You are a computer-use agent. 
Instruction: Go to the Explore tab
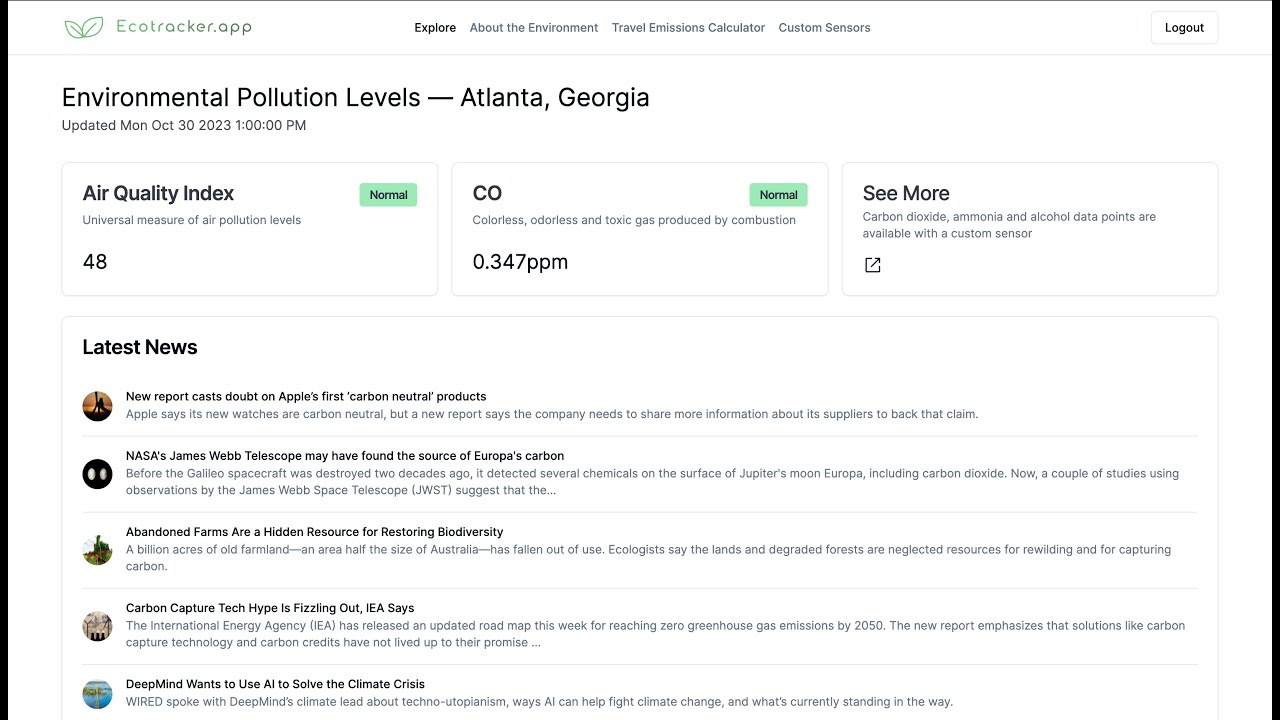(435, 28)
